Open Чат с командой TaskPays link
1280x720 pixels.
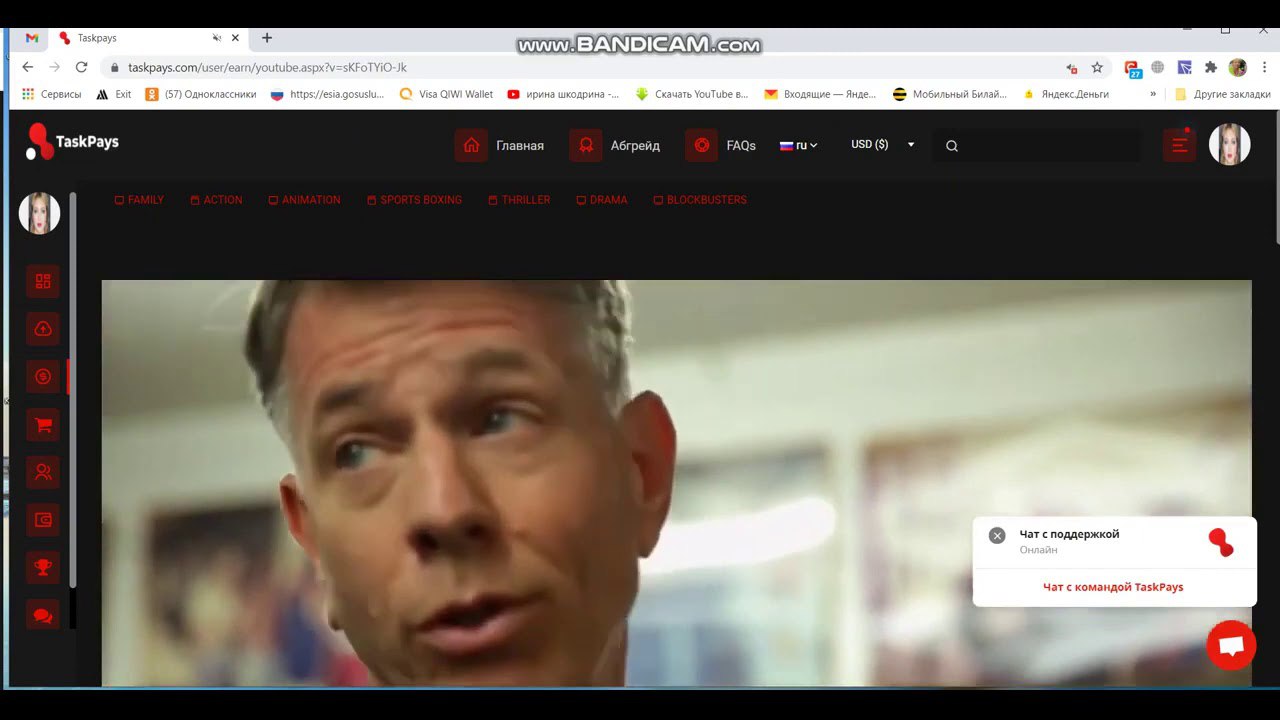1113,587
